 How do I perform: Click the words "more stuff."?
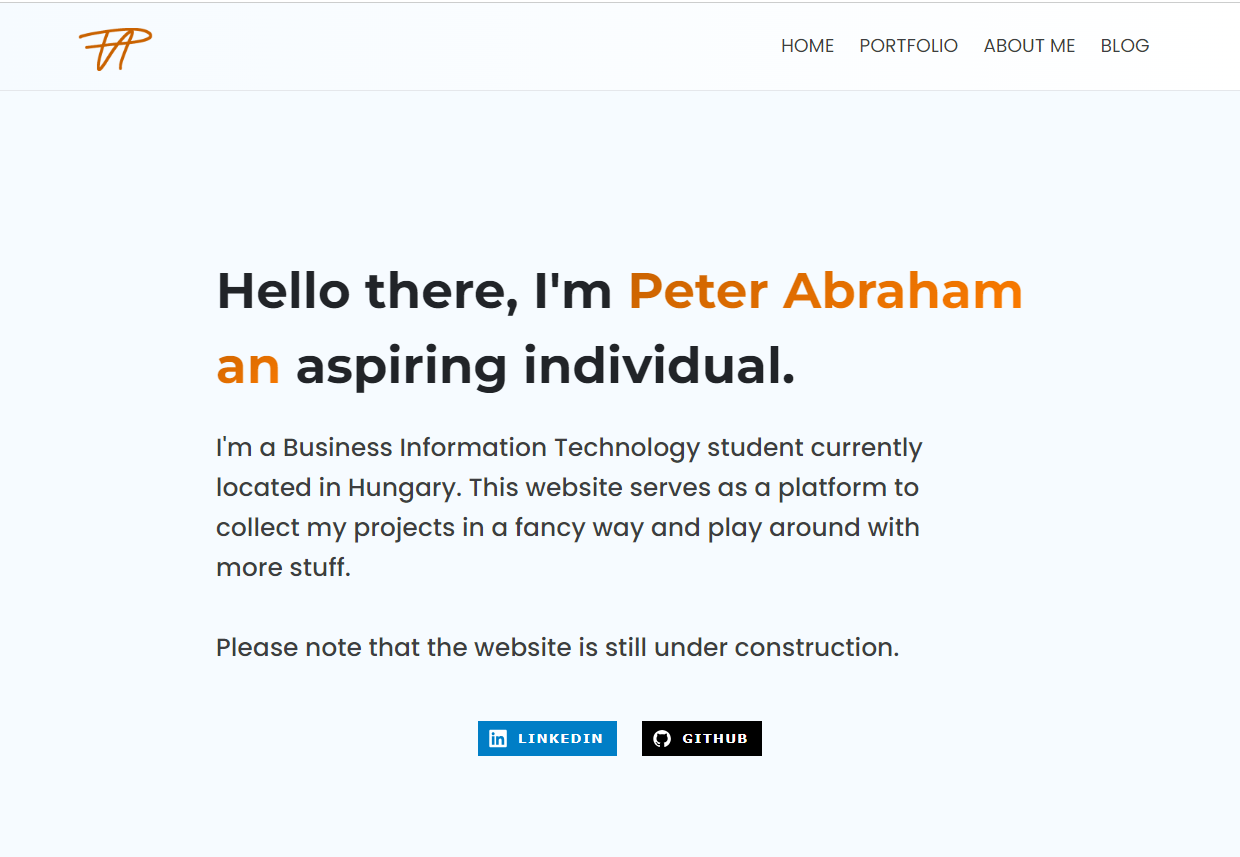(x=283, y=567)
